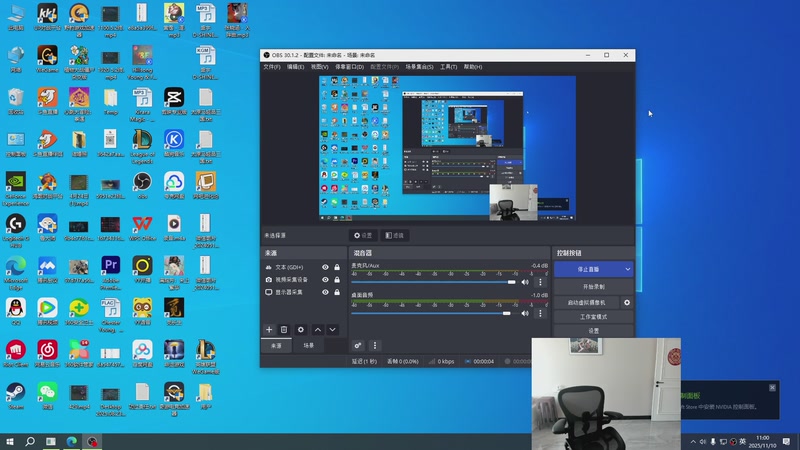Click the OBS preview canvas
Viewport: 800px width, 450px height.
(447, 148)
